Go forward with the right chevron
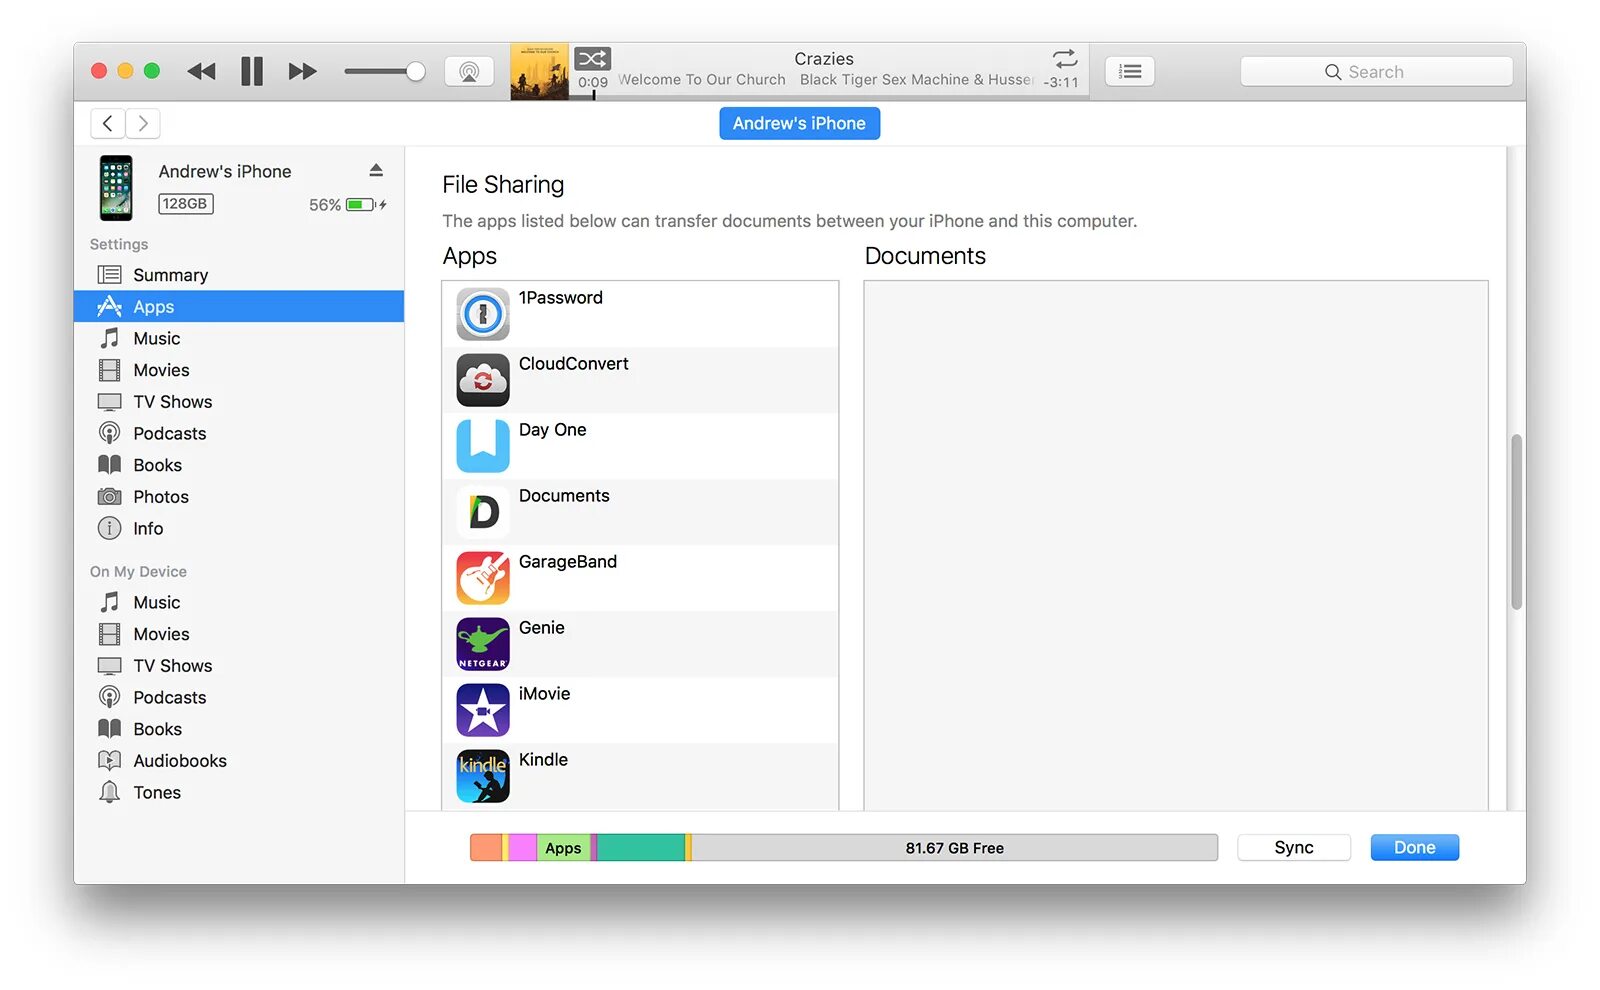 [143, 123]
